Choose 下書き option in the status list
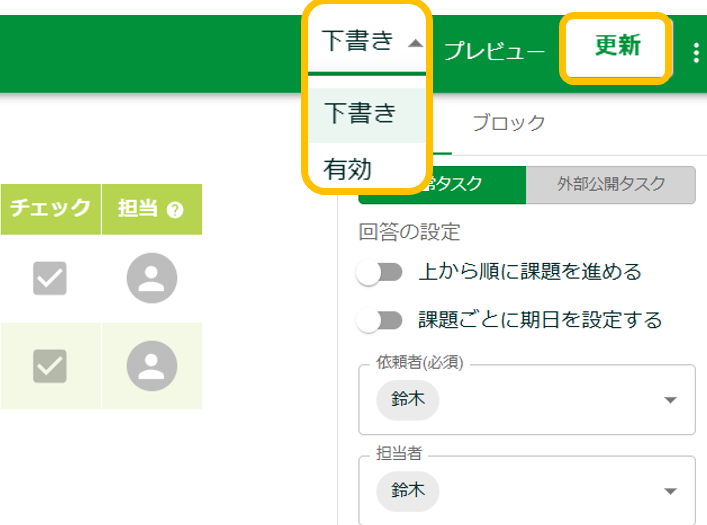707x525 pixels. coord(360,113)
